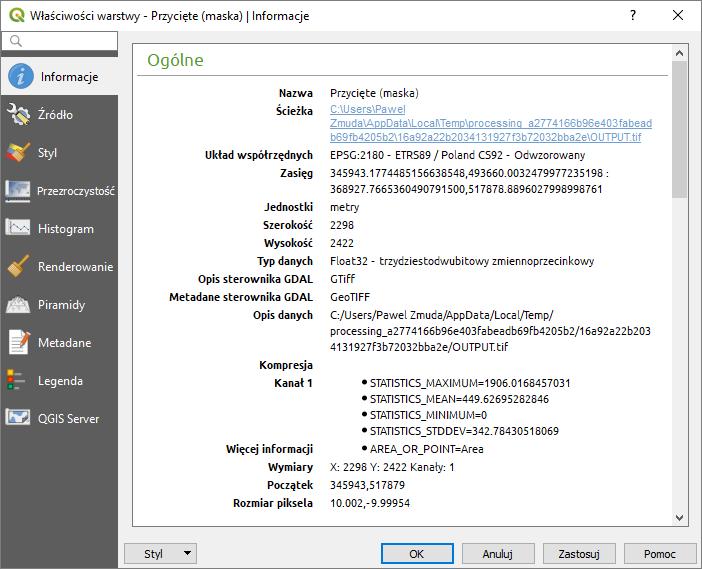Click the Ogólne section heading
Screen dimensions: 702x569
click(176, 60)
